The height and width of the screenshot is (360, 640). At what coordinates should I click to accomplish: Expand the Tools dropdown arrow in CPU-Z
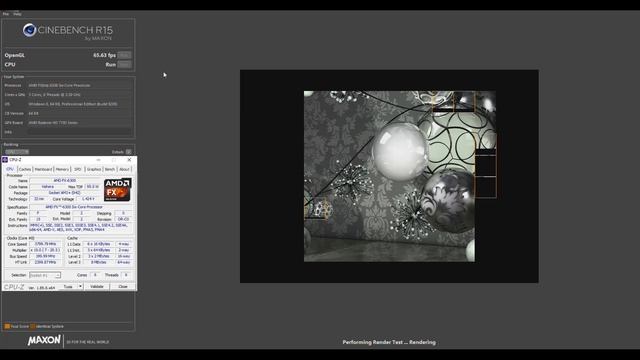pos(80,287)
